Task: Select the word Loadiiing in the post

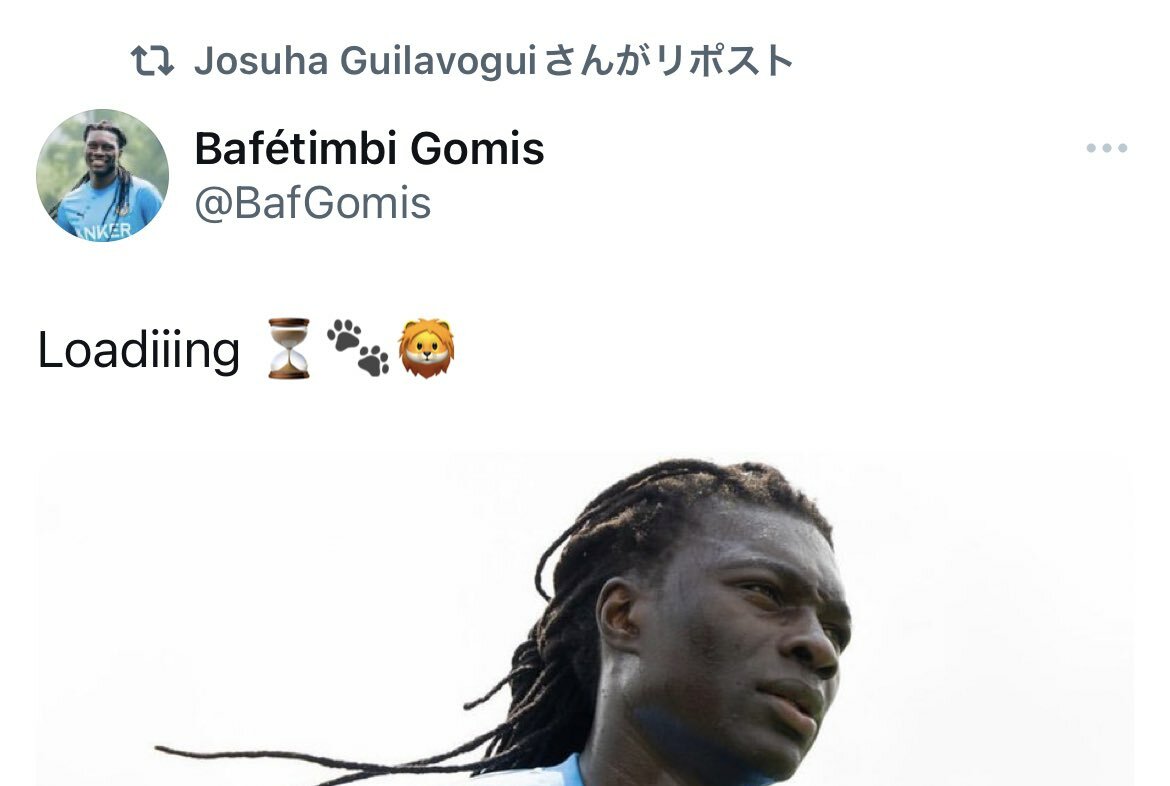Action: click(139, 349)
